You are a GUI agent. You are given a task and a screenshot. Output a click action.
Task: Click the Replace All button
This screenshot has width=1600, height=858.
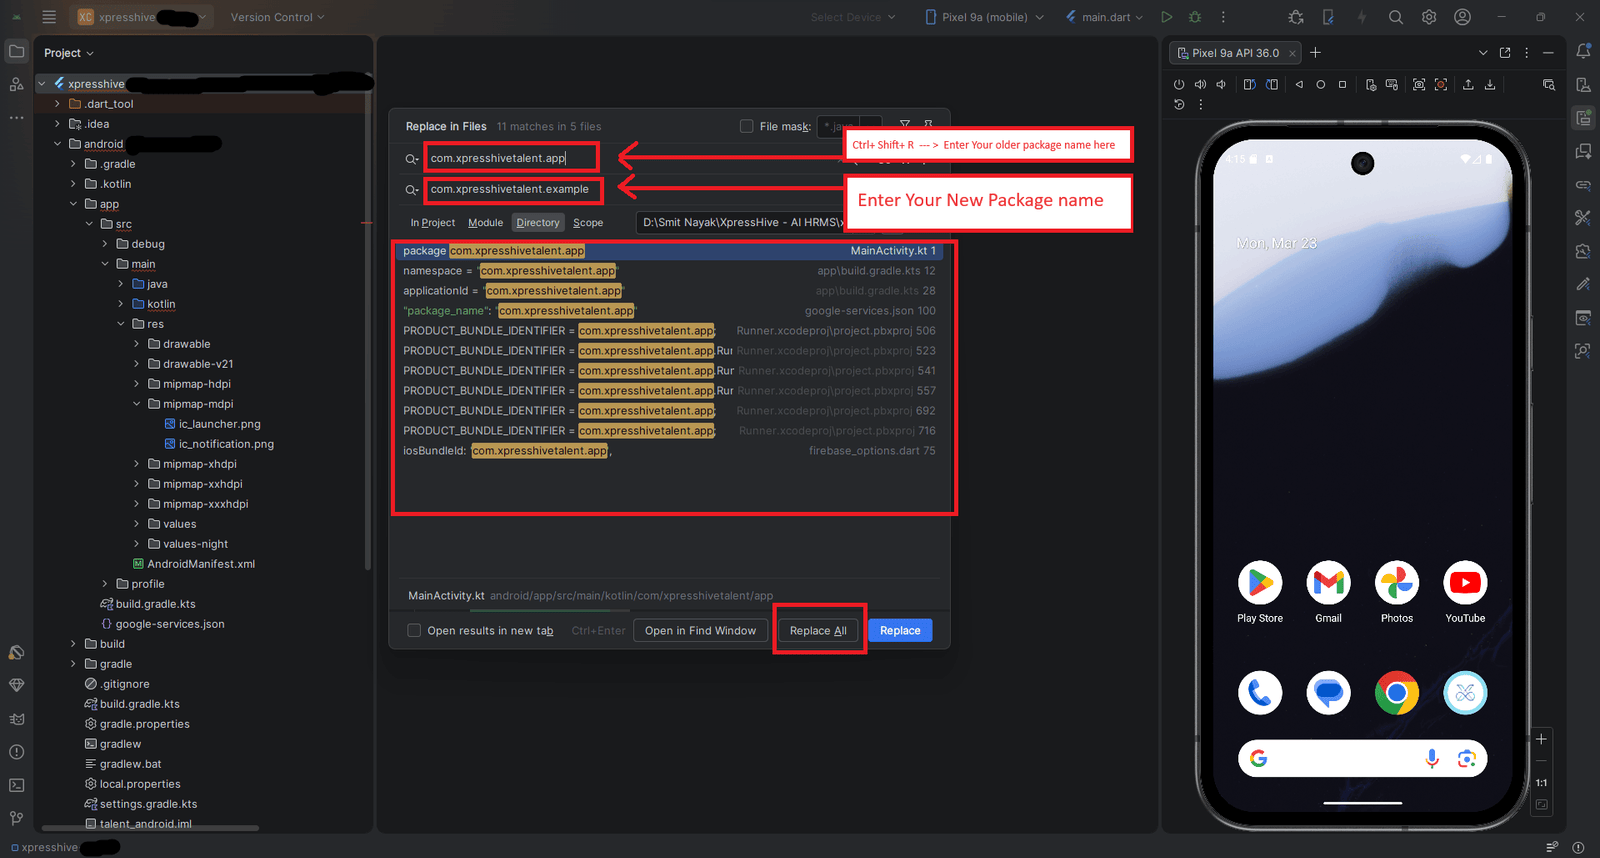click(818, 631)
